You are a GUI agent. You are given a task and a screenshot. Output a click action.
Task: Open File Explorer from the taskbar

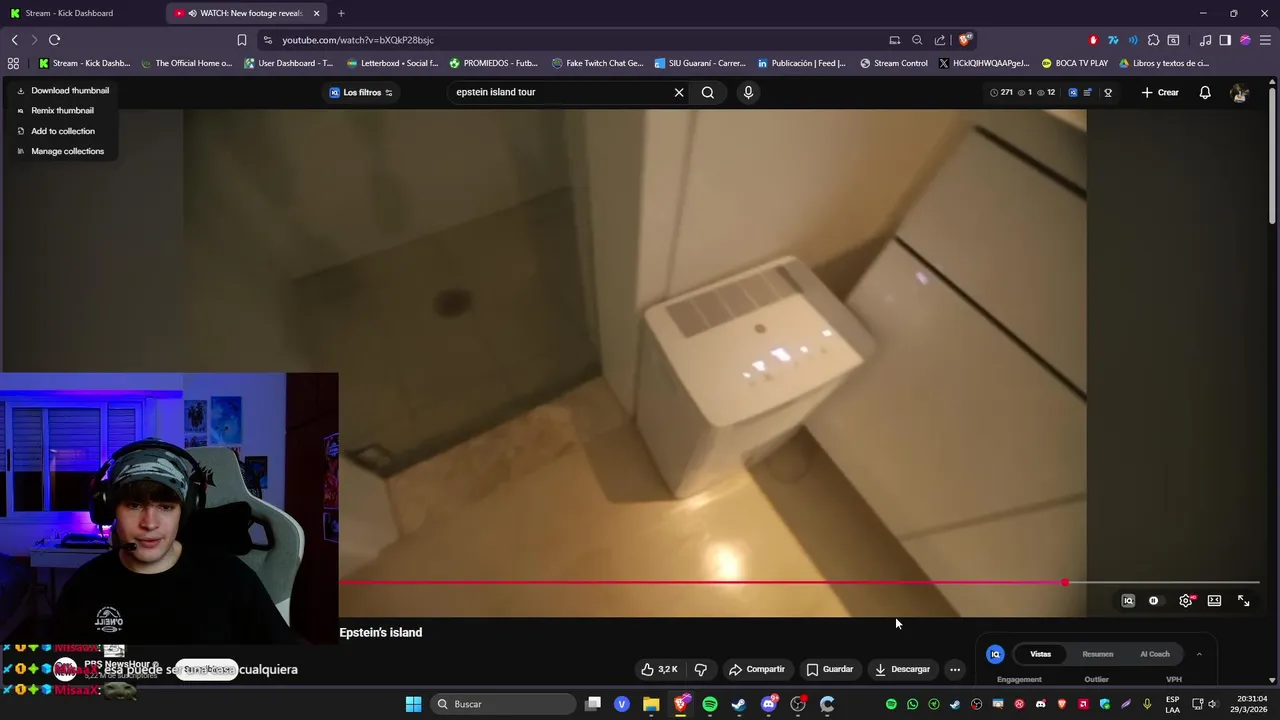651,704
